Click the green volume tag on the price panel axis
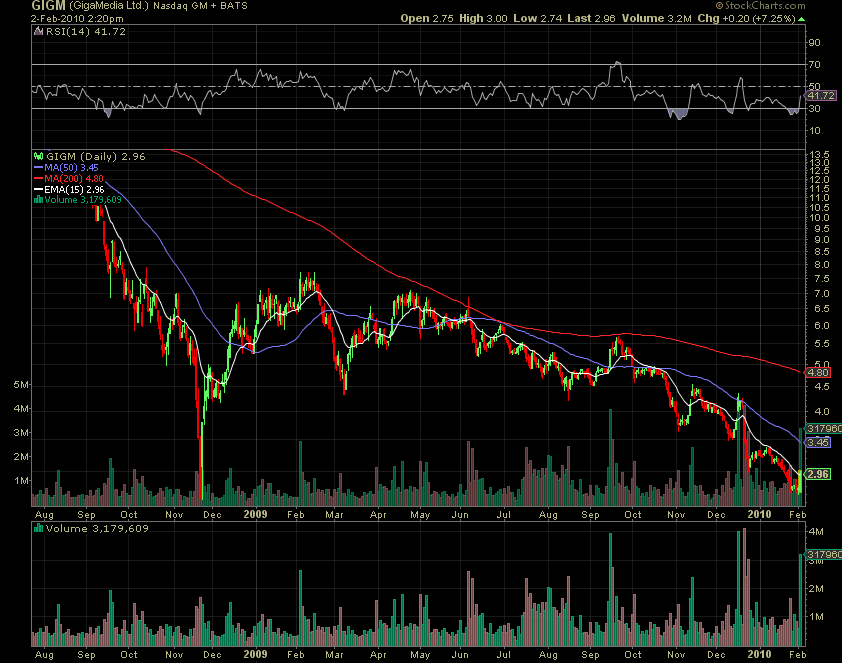Viewport: 842px width, 663px height. tap(824, 428)
